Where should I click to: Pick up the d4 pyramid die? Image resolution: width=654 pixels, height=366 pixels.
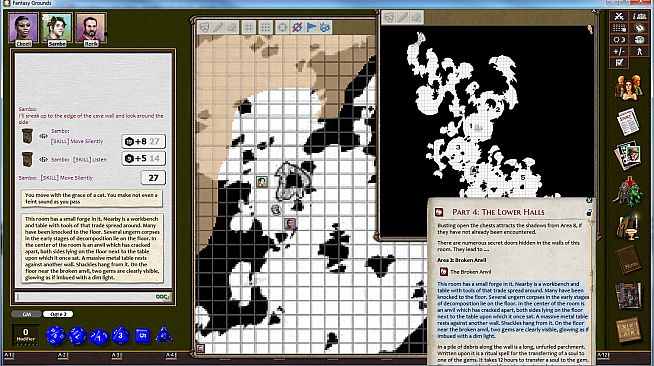[164, 334]
